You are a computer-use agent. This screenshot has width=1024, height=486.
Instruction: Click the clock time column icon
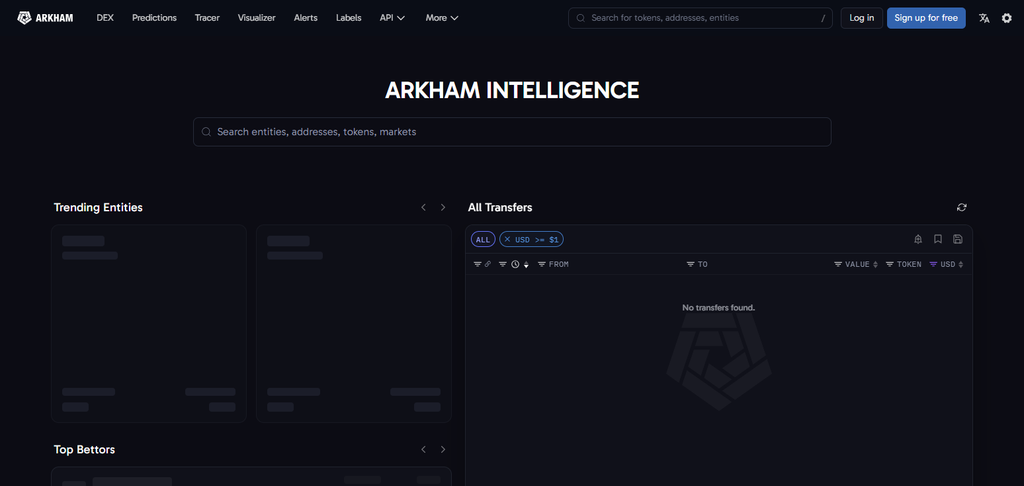pos(515,265)
